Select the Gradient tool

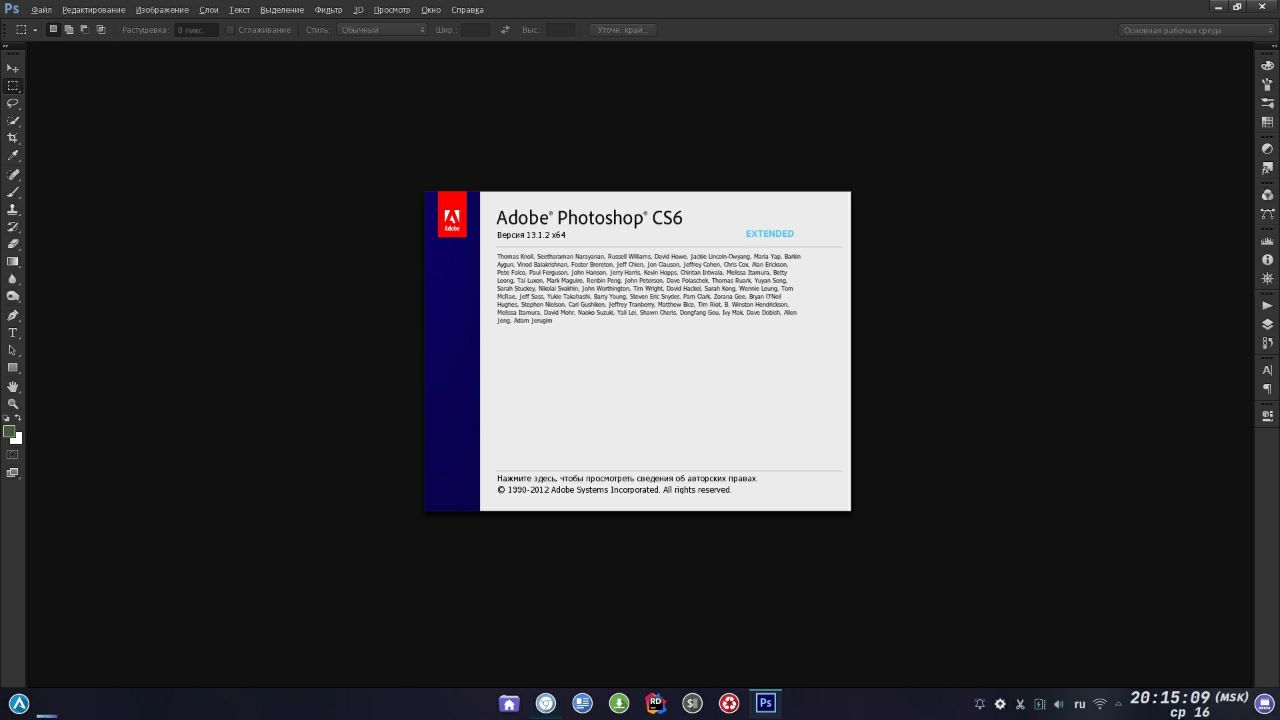(x=13, y=262)
